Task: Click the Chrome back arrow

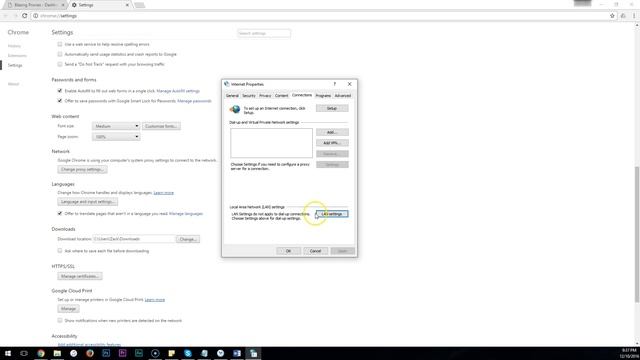Action: point(6,16)
